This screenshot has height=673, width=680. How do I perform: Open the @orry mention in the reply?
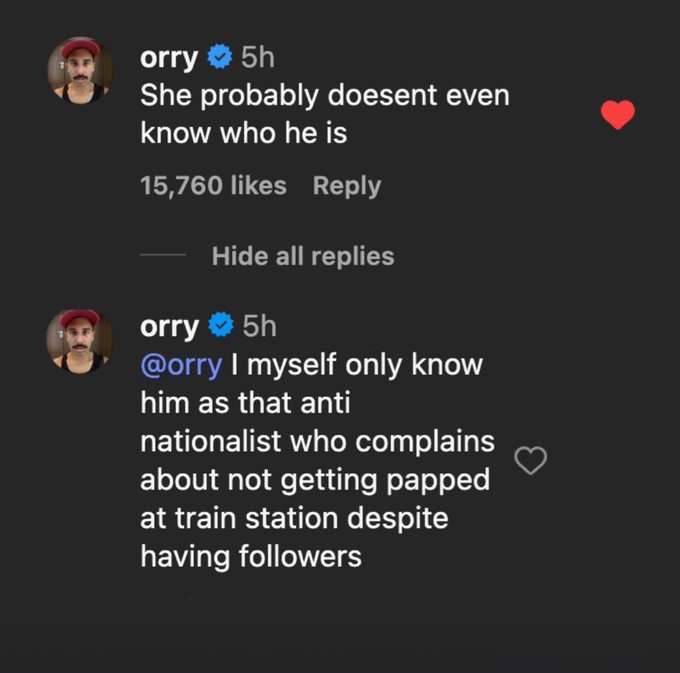(180, 365)
